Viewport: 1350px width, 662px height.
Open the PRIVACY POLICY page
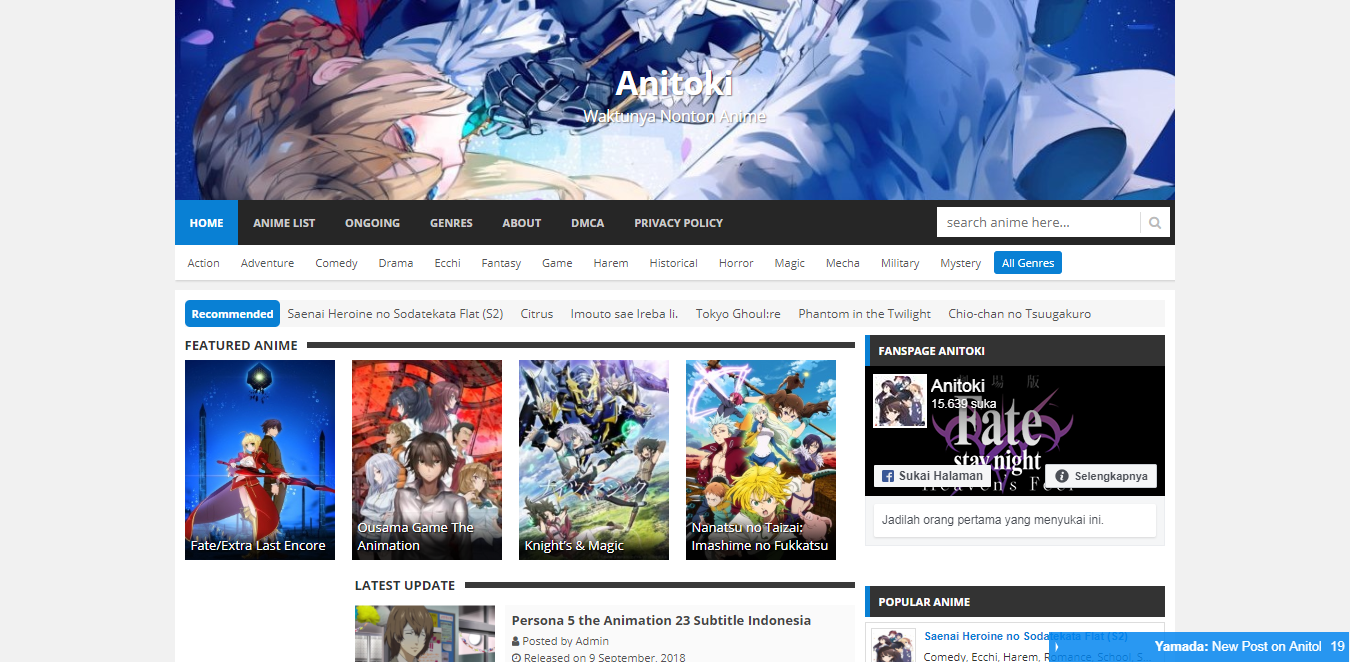pos(678,223)
